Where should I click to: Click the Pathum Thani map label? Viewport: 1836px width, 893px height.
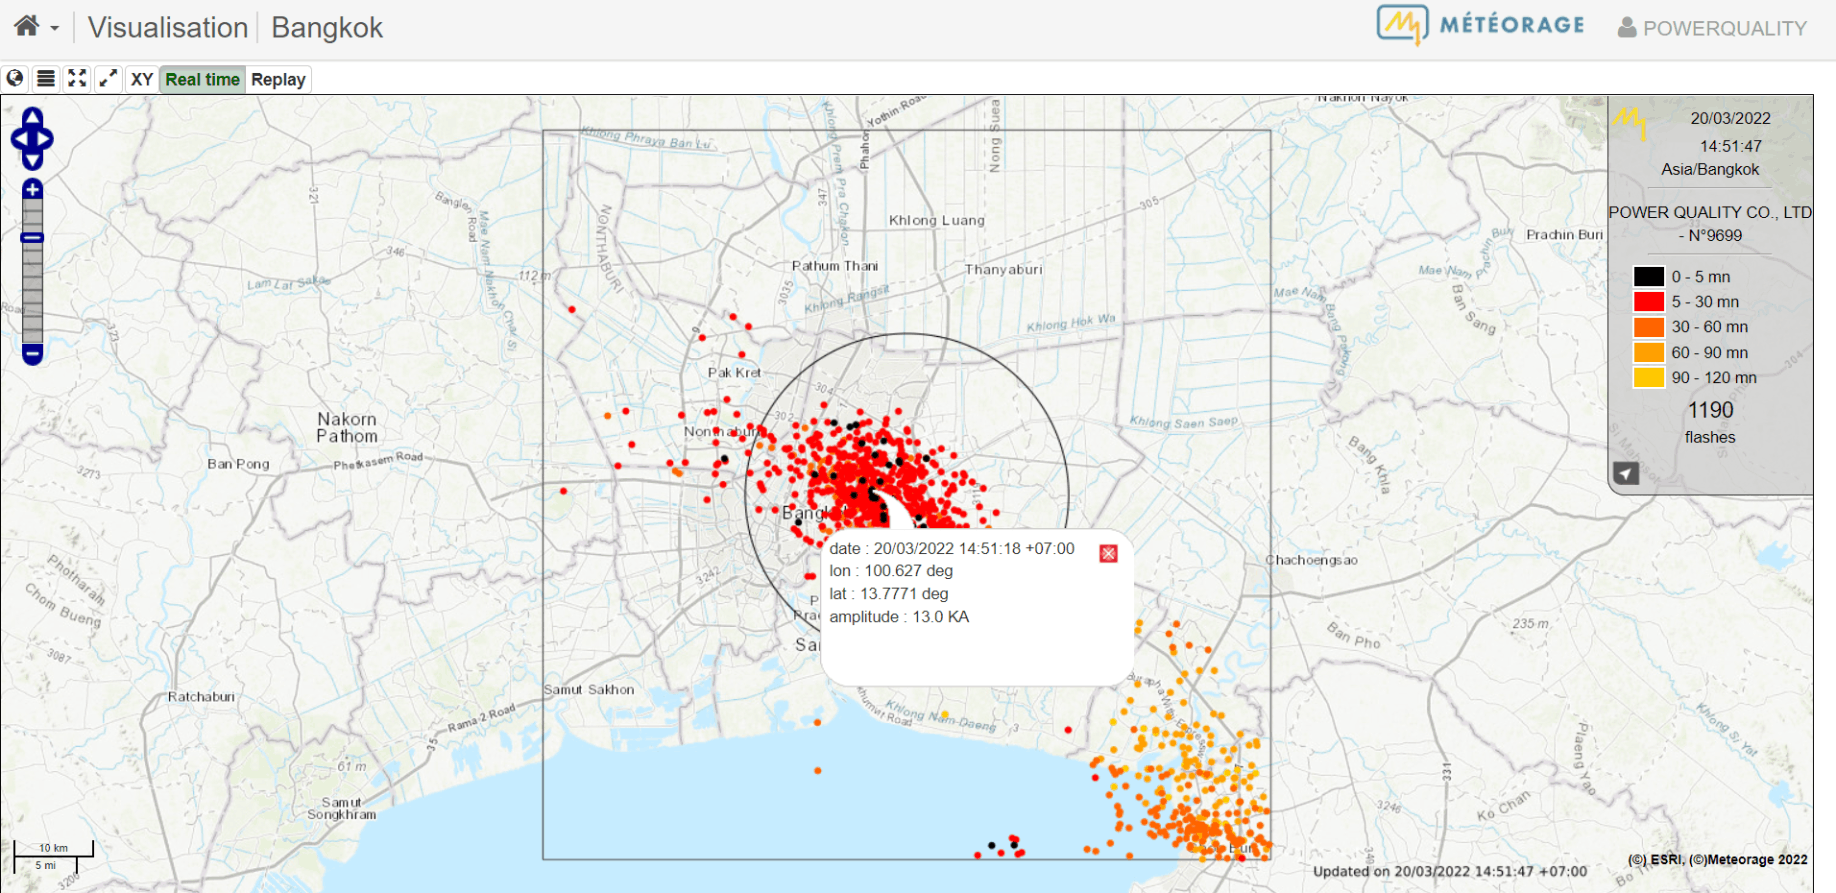tap(835, 266)
